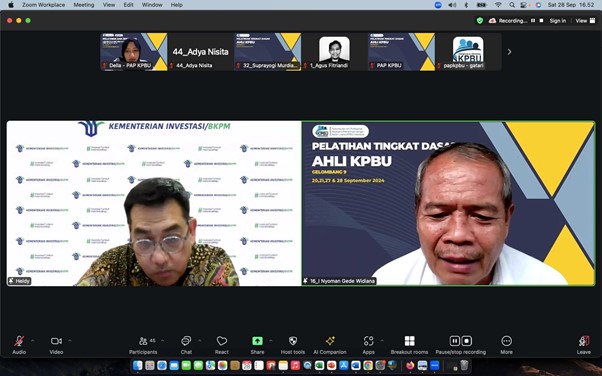Unmute the Audio microphone
Viewport: 602px width, 376px height.
(x=19, y=341)
